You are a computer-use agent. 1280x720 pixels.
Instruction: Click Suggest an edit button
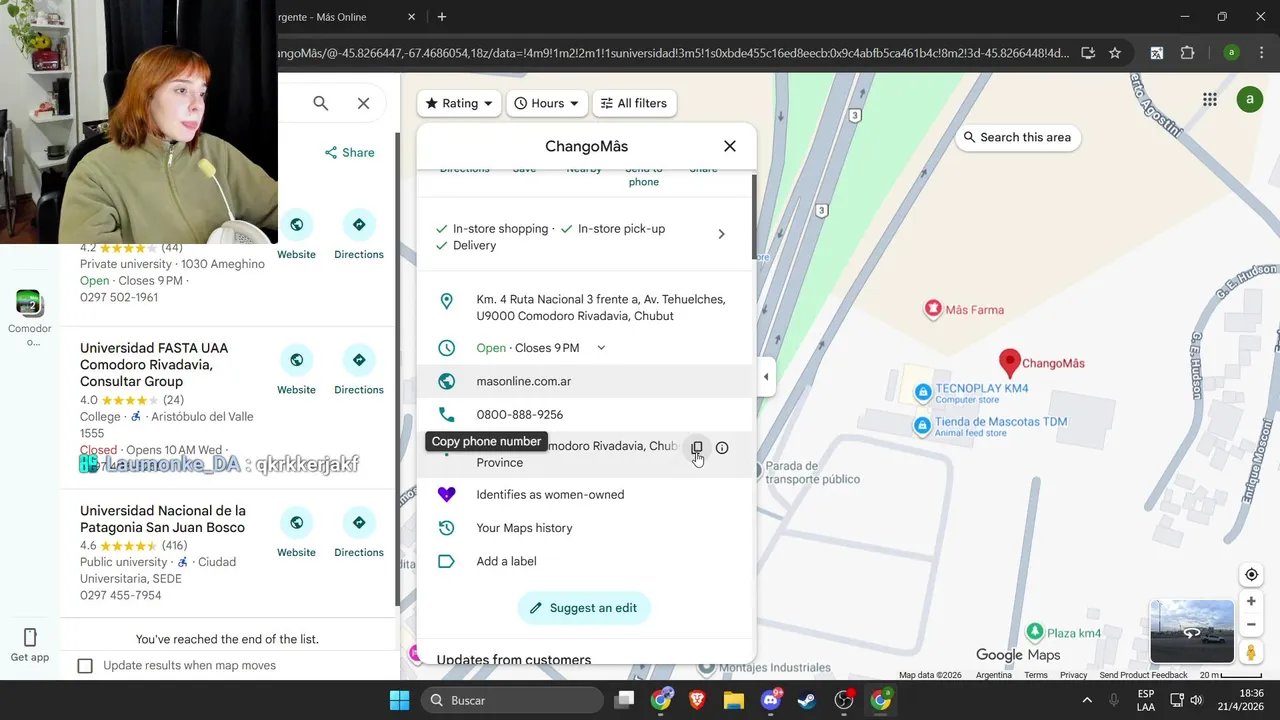[584, 608]
